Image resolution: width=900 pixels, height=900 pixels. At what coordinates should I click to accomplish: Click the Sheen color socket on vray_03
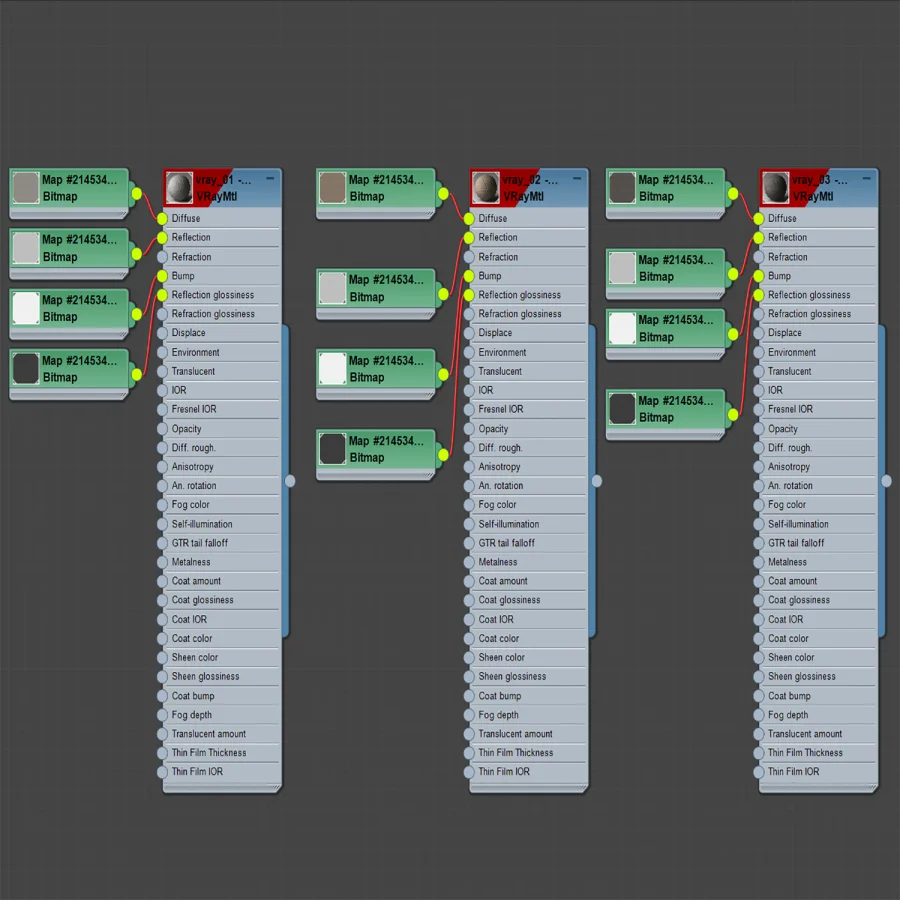click(x=759, y=658)
